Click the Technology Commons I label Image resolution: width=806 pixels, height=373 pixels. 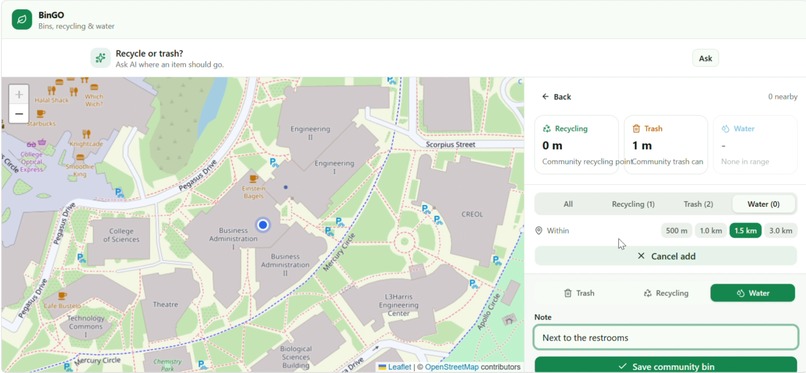(x=85, y=326)
